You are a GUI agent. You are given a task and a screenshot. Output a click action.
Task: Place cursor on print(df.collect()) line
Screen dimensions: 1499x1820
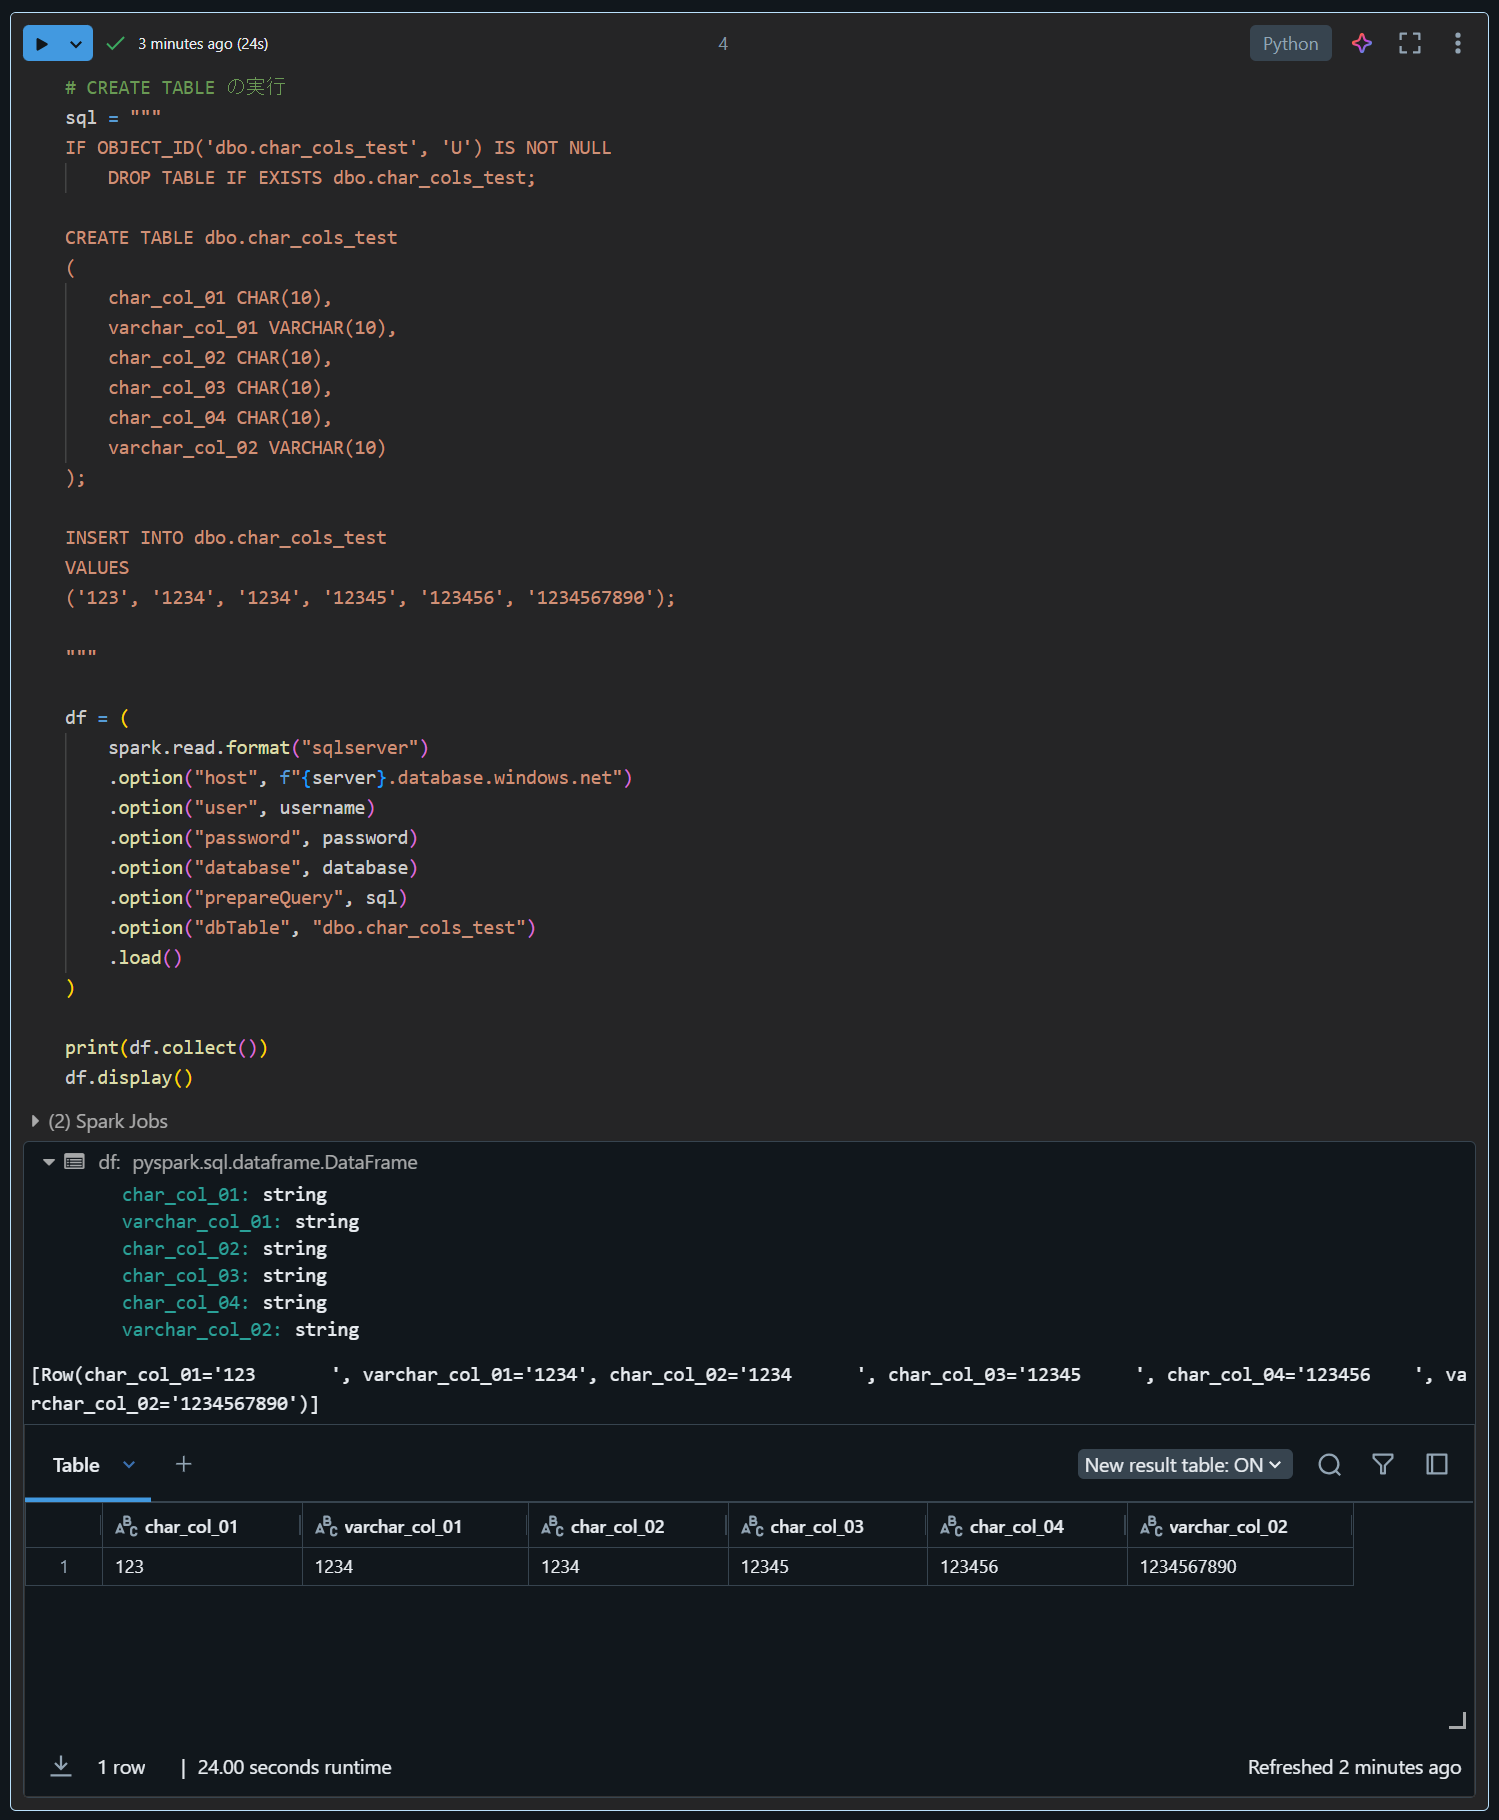pyautogui.click(x=166, y=1048)
